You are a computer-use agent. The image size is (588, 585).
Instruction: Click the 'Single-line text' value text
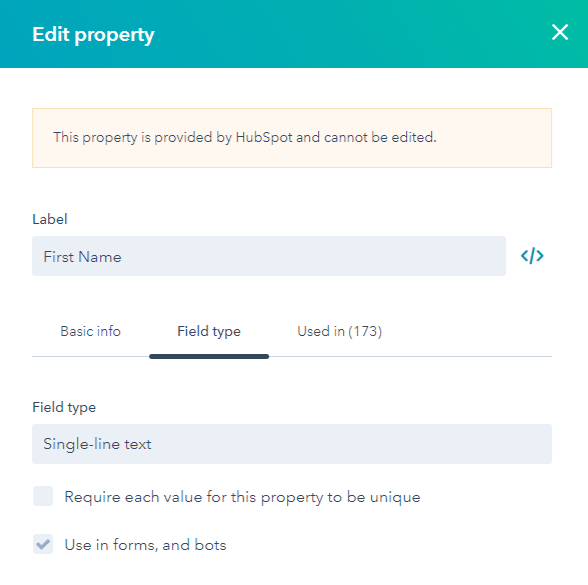(x=97, y=444)
